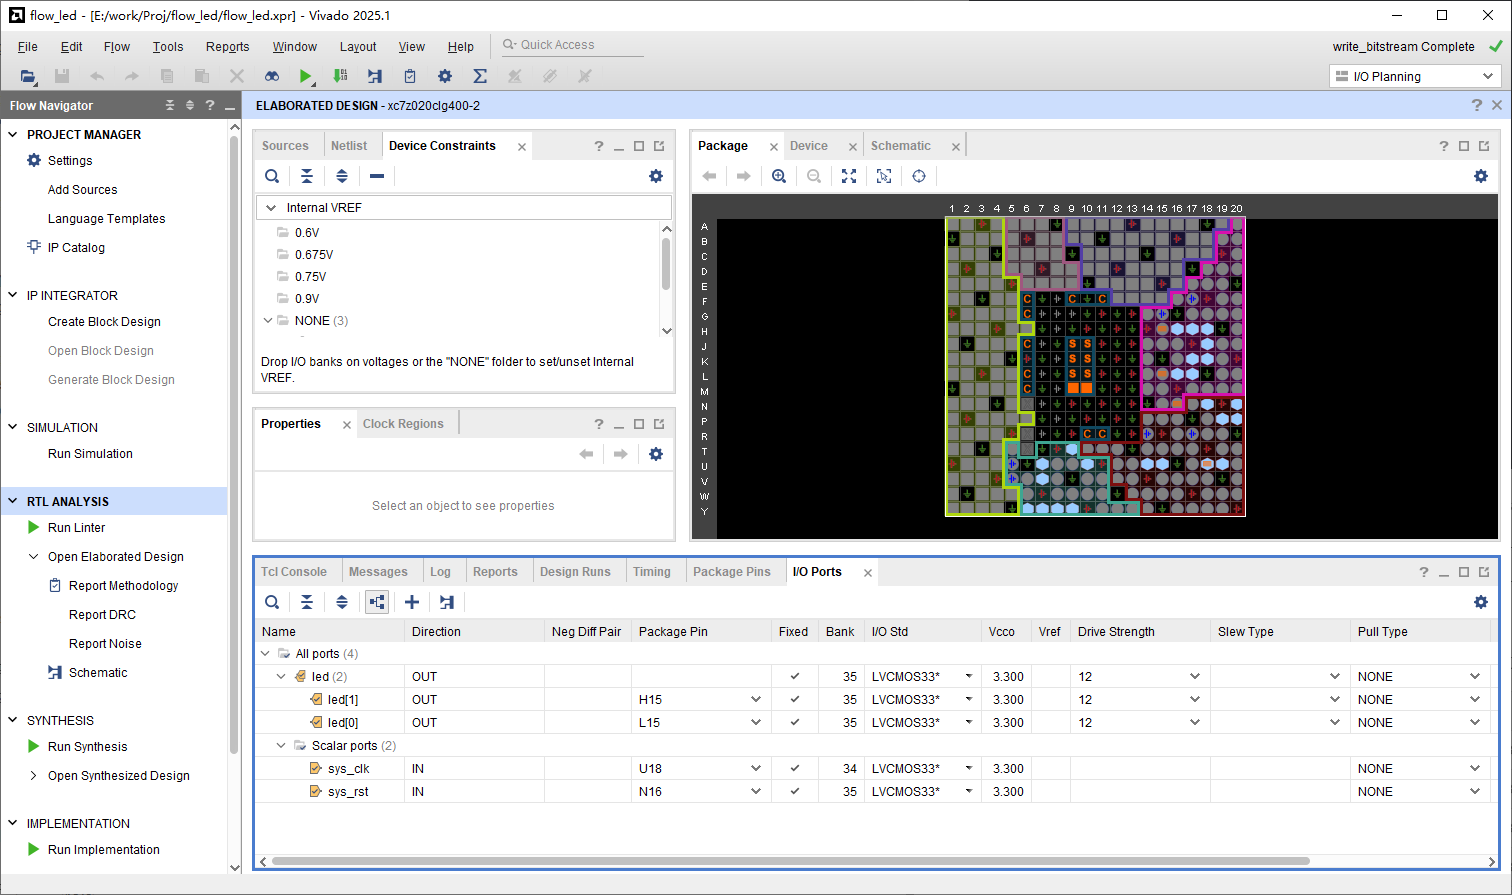Screen dimensions: 1512x895
Task: Toggle Fixed checkmark for sys_clk
Action: [795, 769]
